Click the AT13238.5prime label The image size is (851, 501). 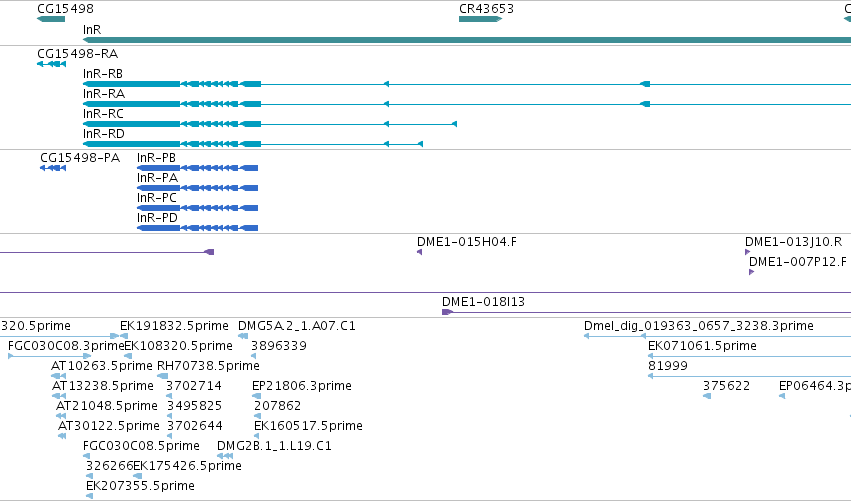click(103, 386)
